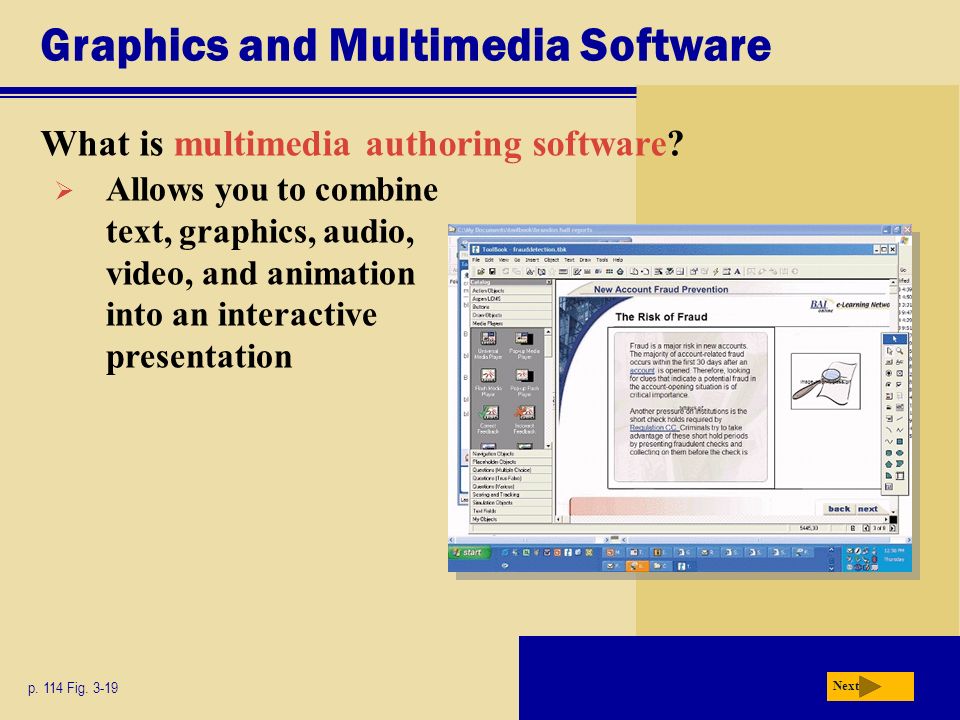Expand the Simulation Objects catalog category

coord(511,503)
